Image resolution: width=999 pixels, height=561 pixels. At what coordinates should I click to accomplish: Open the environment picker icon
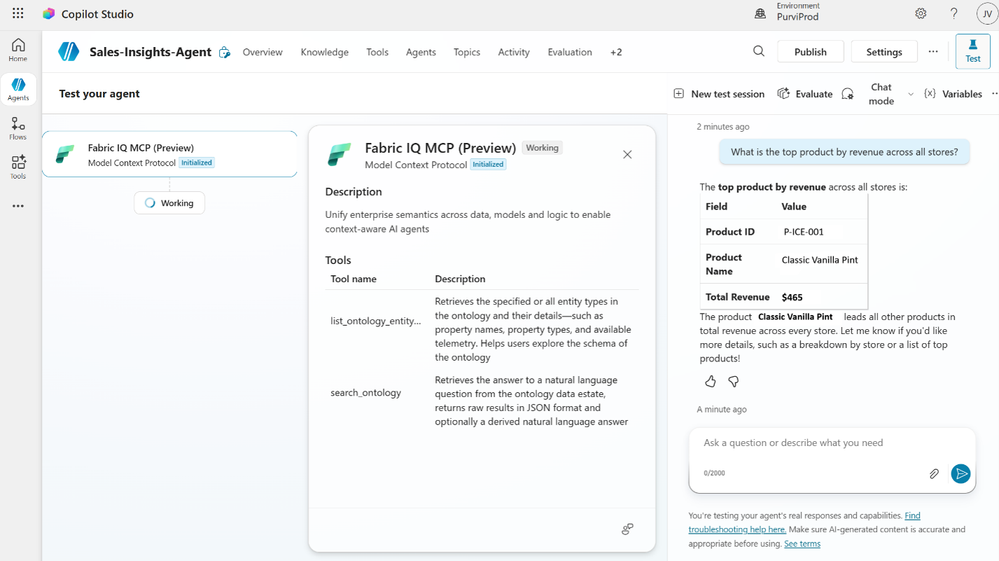tap(760, 13)
